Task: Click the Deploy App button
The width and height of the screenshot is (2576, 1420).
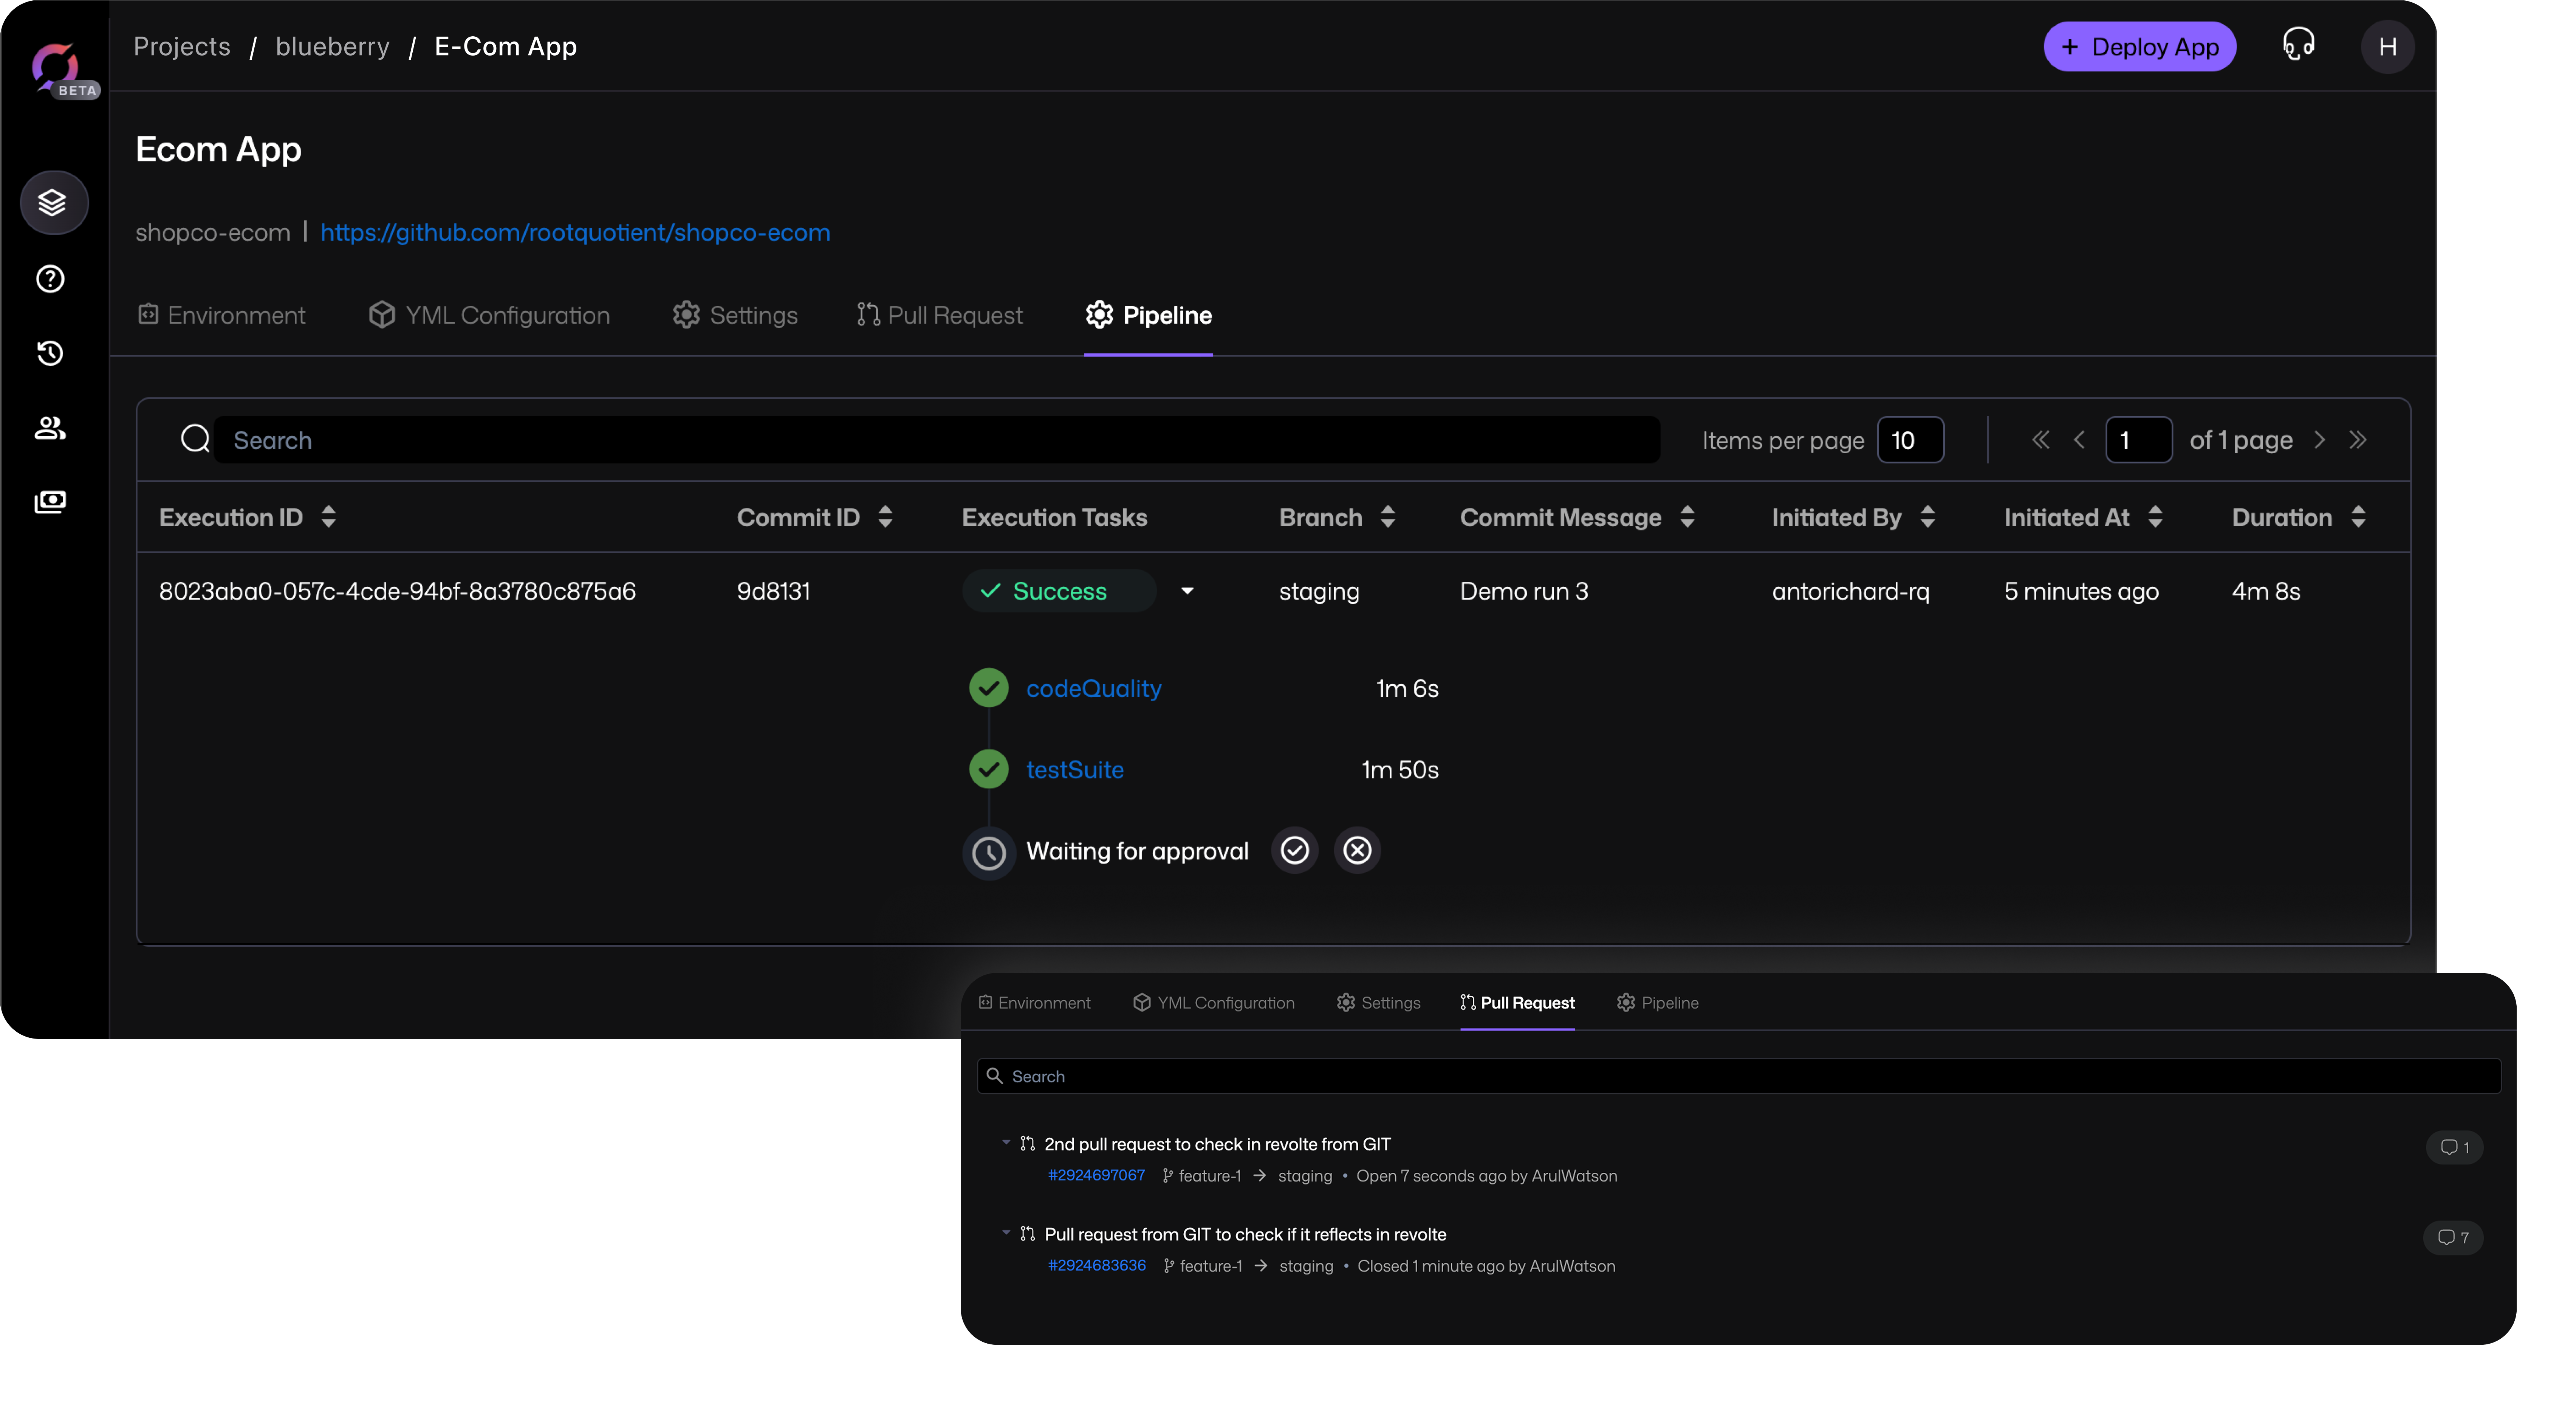Action: point(2139,47)
